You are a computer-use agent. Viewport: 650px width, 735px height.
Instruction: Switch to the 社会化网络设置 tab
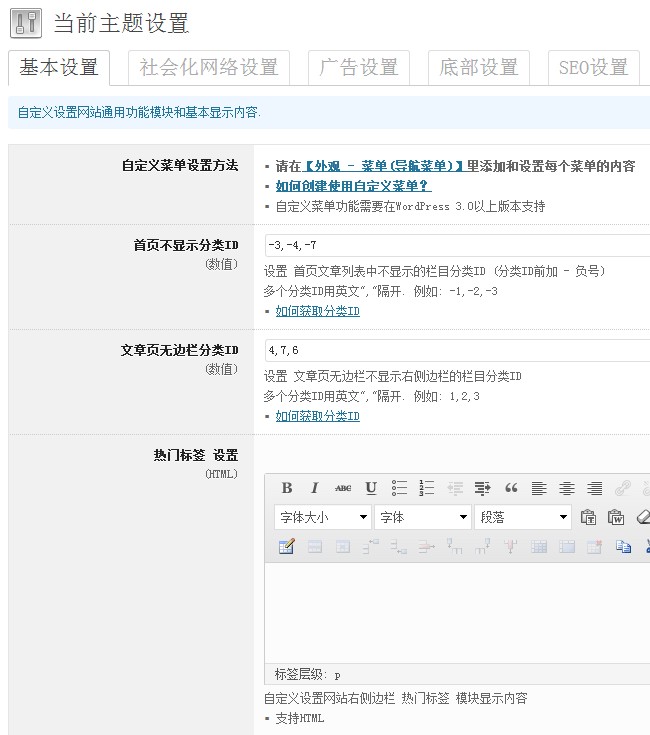click(209, 68)
